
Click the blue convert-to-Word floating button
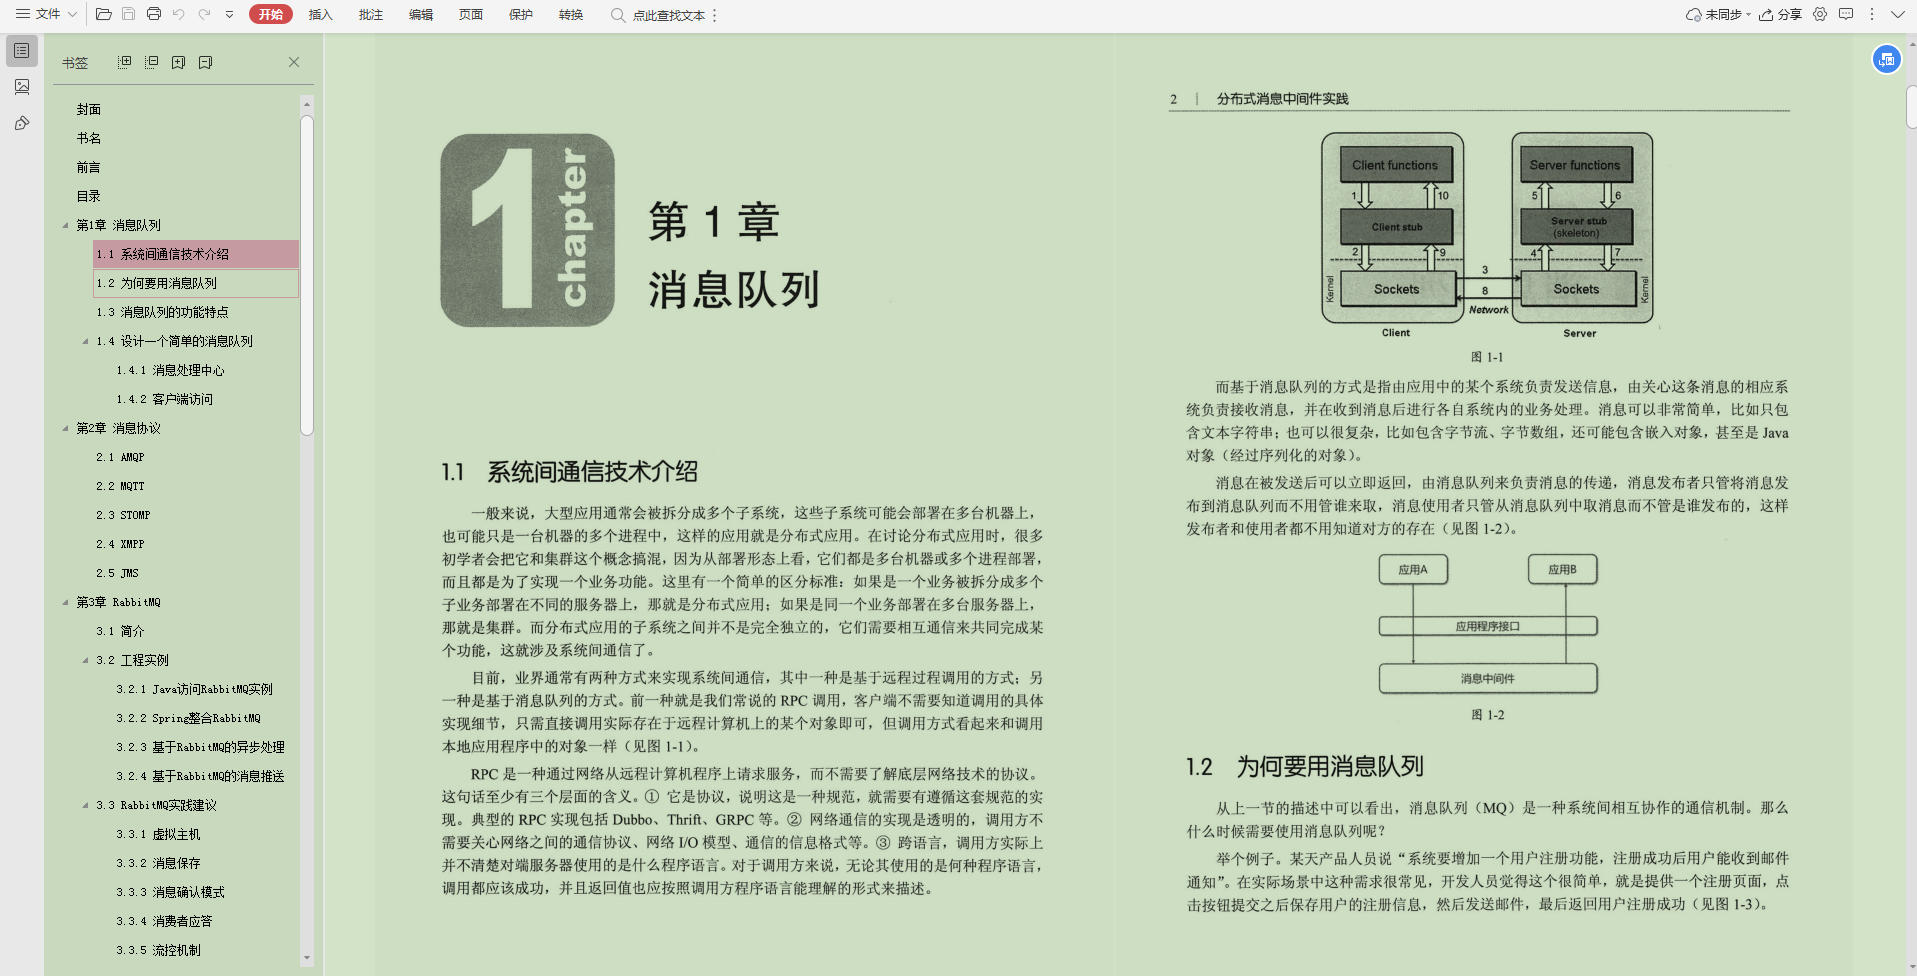tap(1886, 60)
